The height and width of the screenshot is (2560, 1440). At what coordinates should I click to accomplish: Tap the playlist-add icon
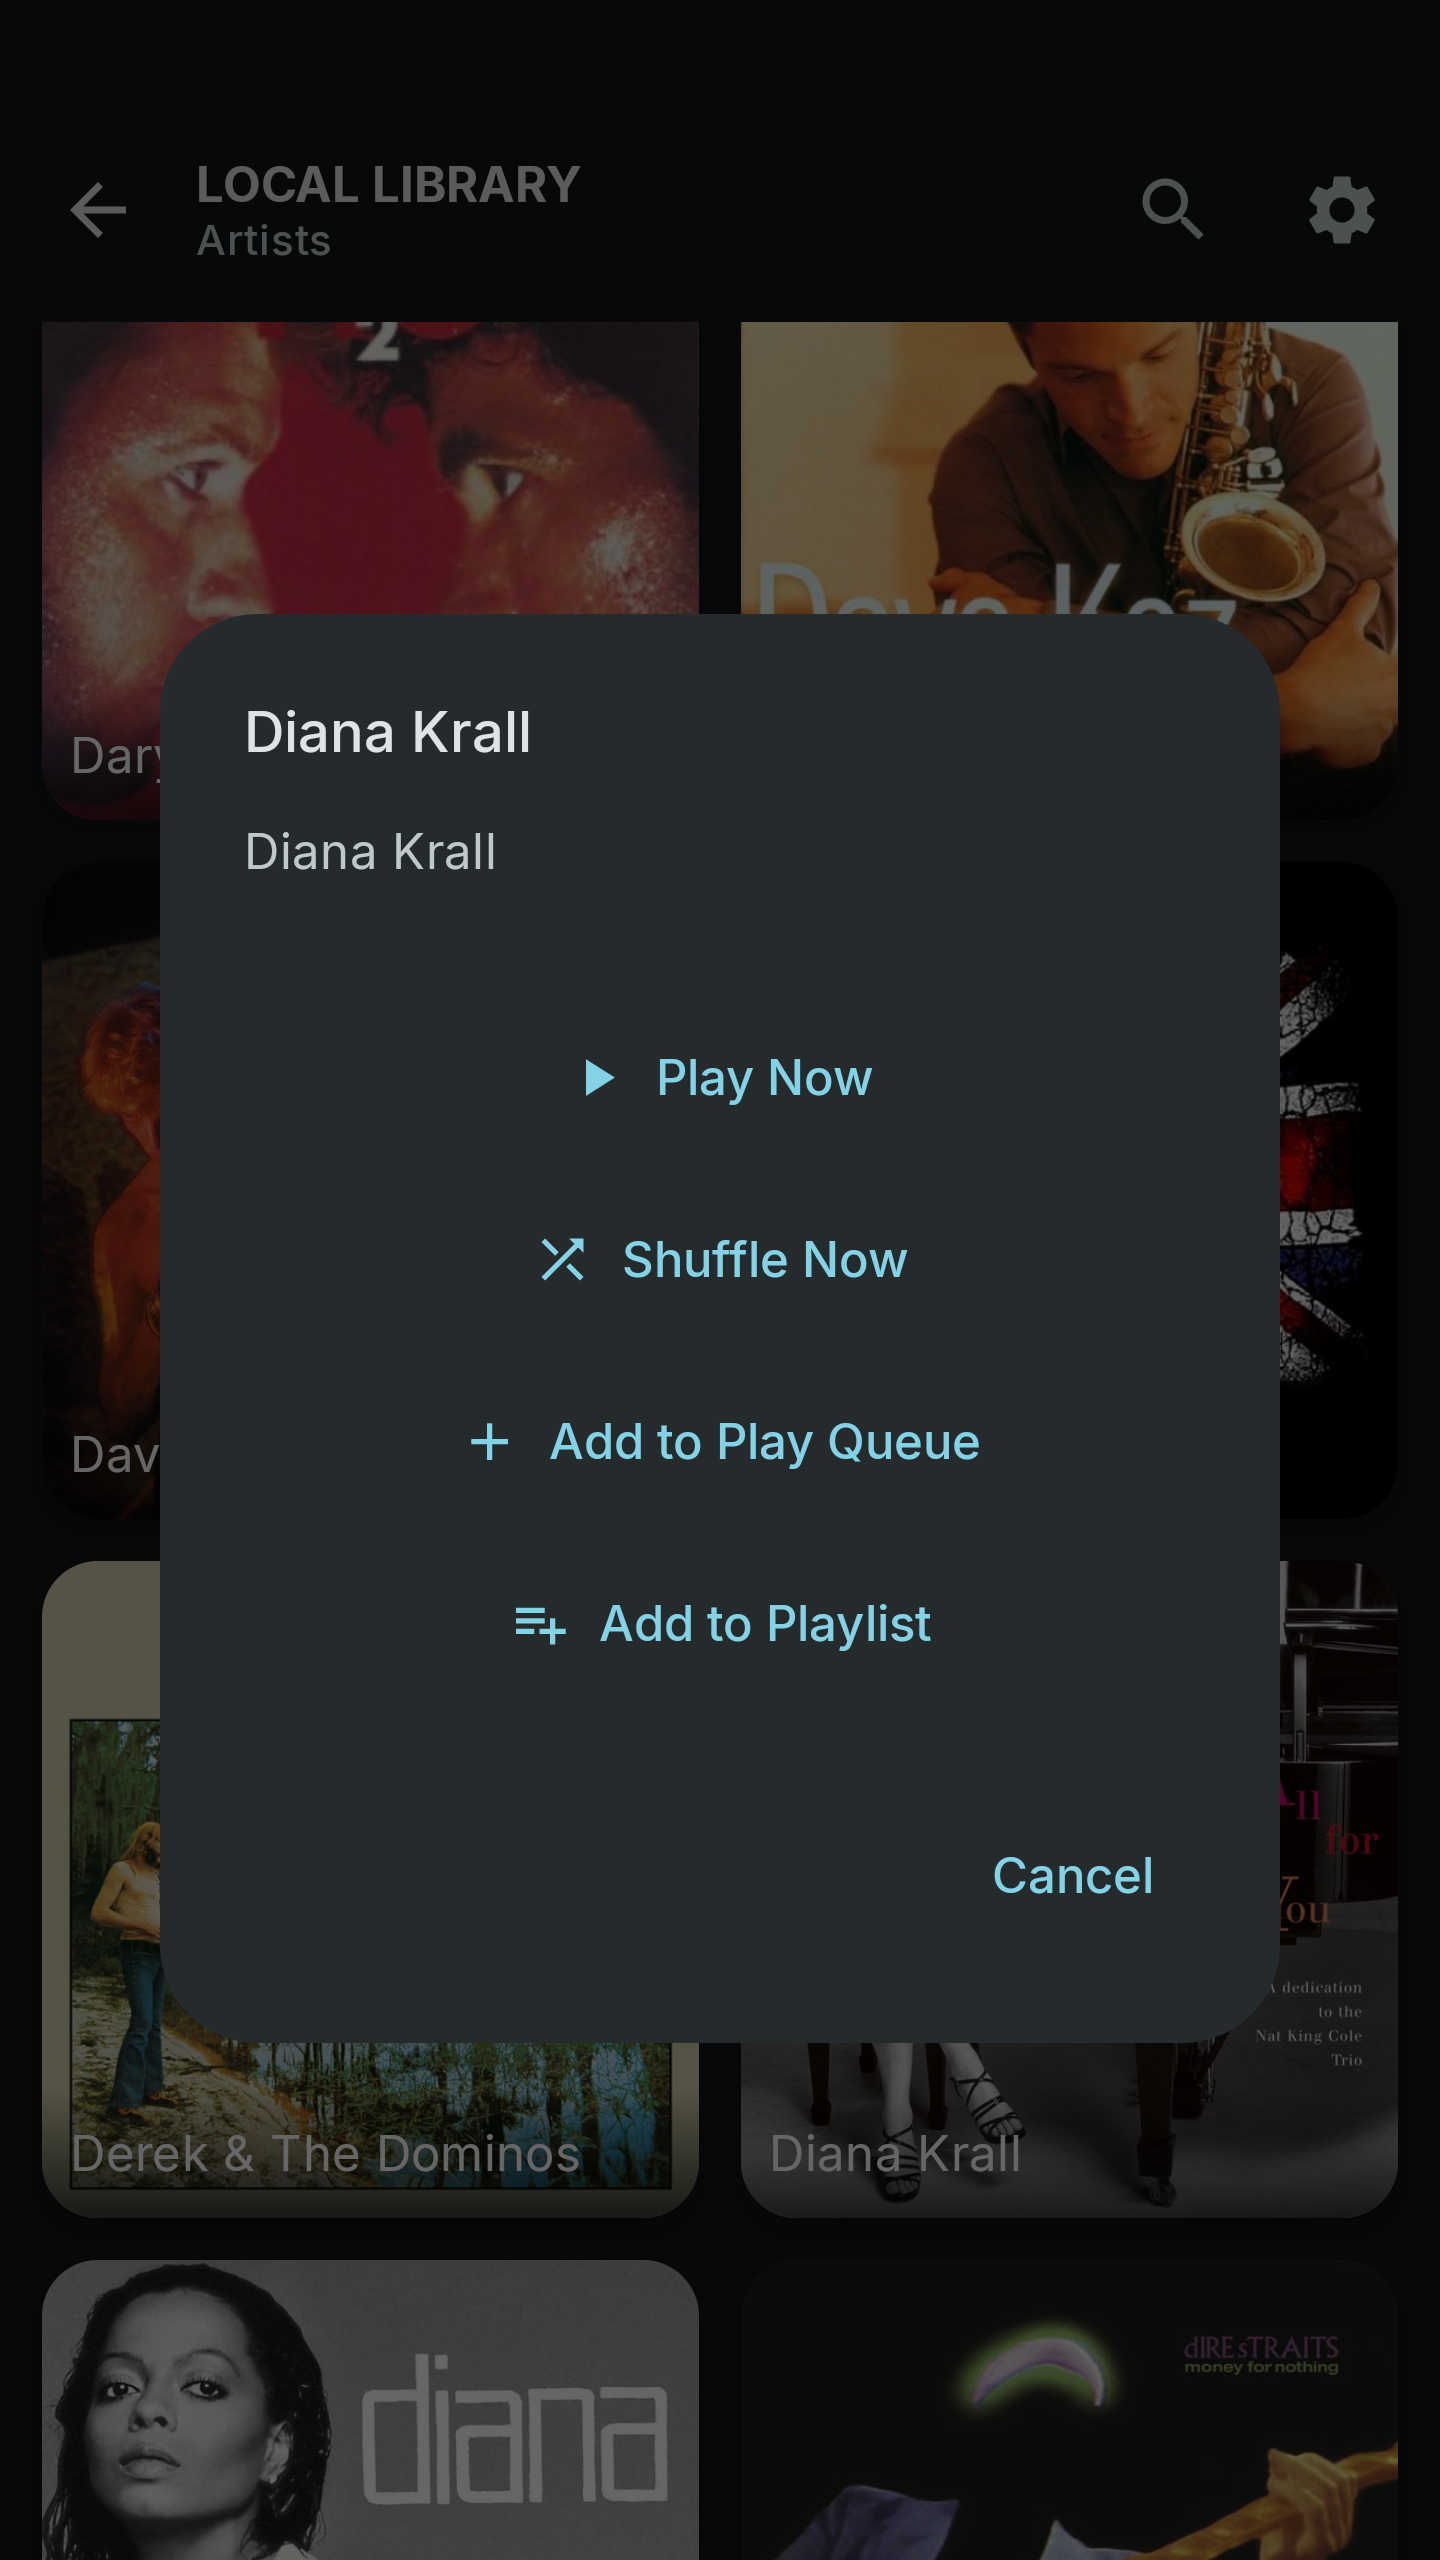pyautogui.click(x=540, y=1625)
